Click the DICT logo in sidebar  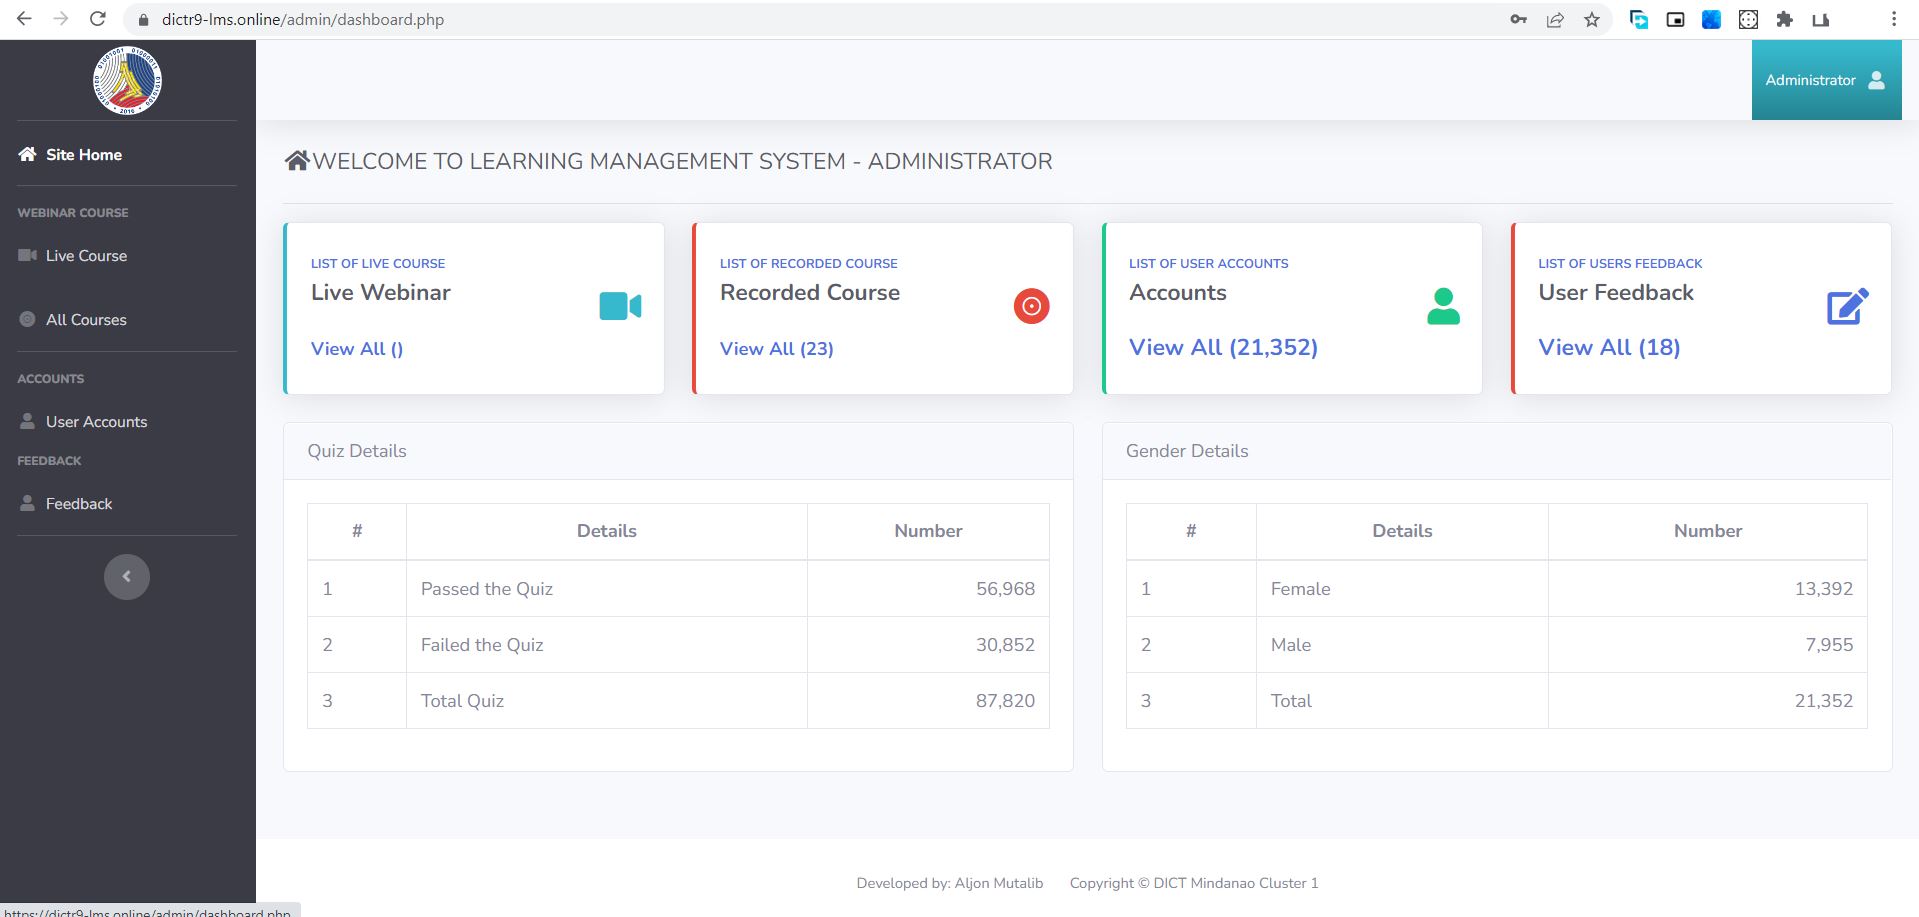tap(127, 80)
